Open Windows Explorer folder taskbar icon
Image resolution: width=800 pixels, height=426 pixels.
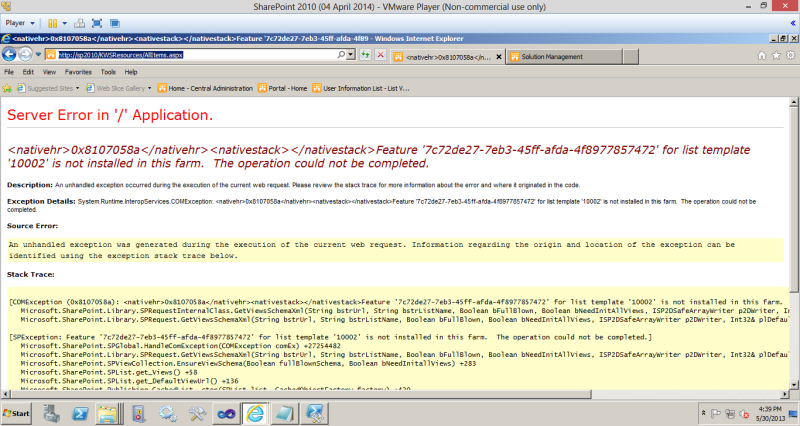tap(108, 413)
